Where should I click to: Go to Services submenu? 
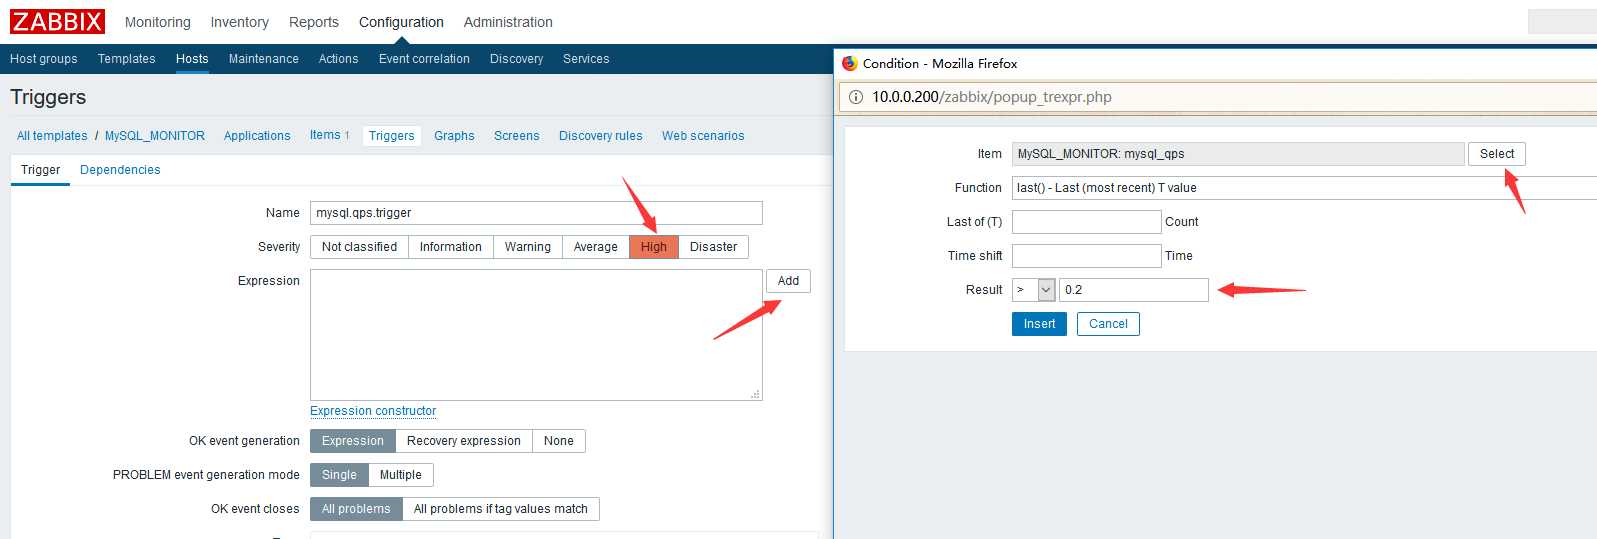point(586,59)
